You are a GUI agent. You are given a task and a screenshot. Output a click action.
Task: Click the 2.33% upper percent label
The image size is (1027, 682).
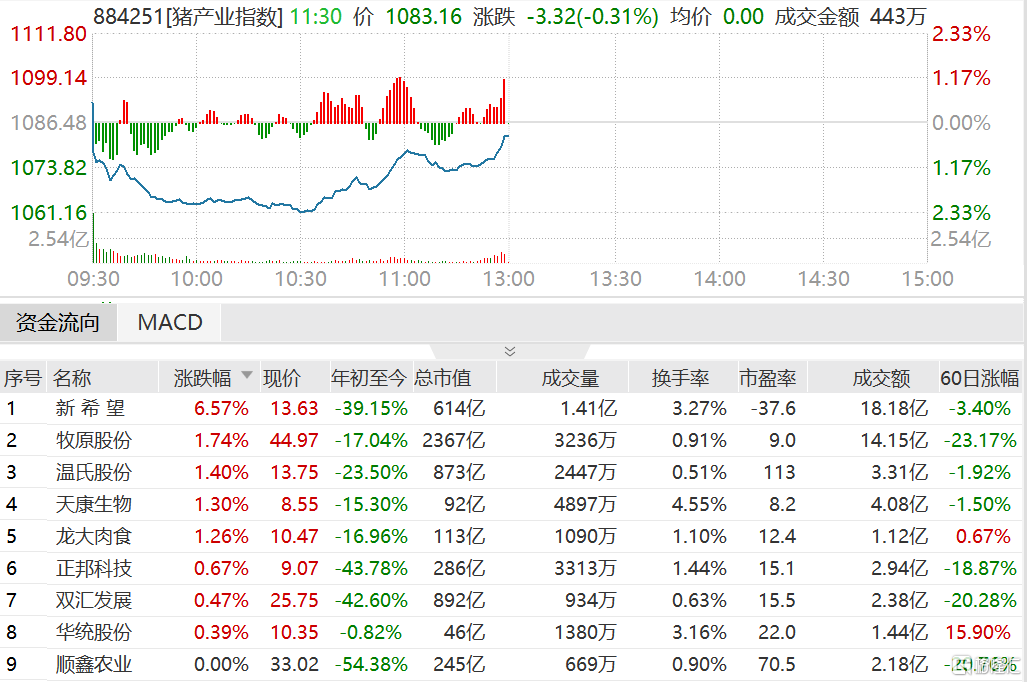coord(961,33)
